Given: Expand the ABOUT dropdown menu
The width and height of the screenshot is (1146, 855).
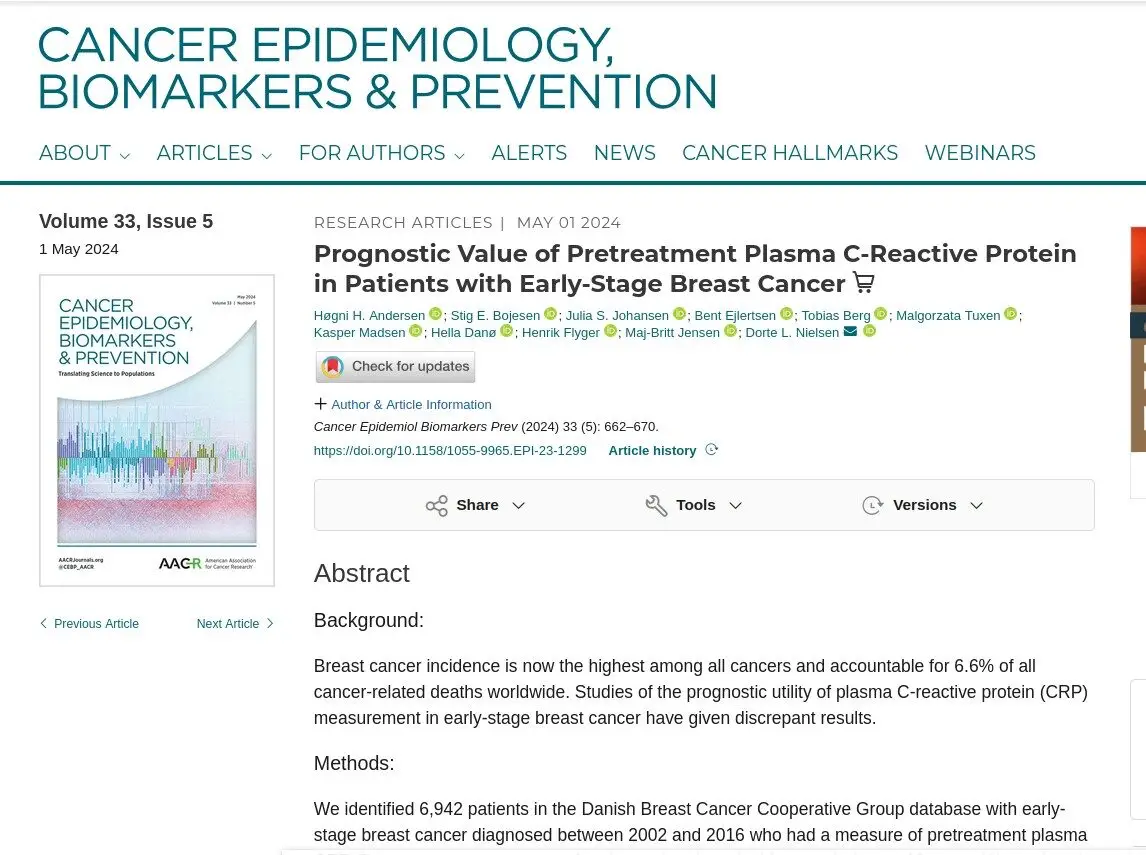Looking at the screenshot, I should coord(84,153).
